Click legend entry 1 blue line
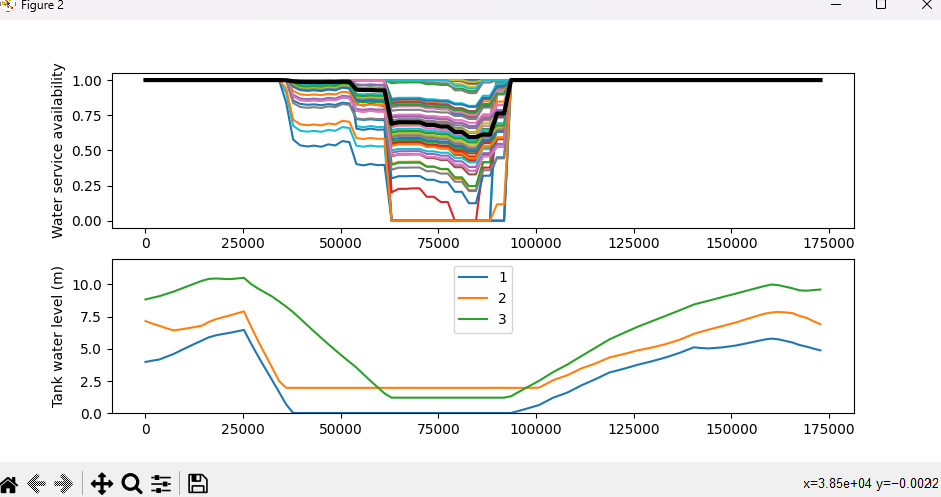This screenshot has width=941, height=497. (473, 277)
